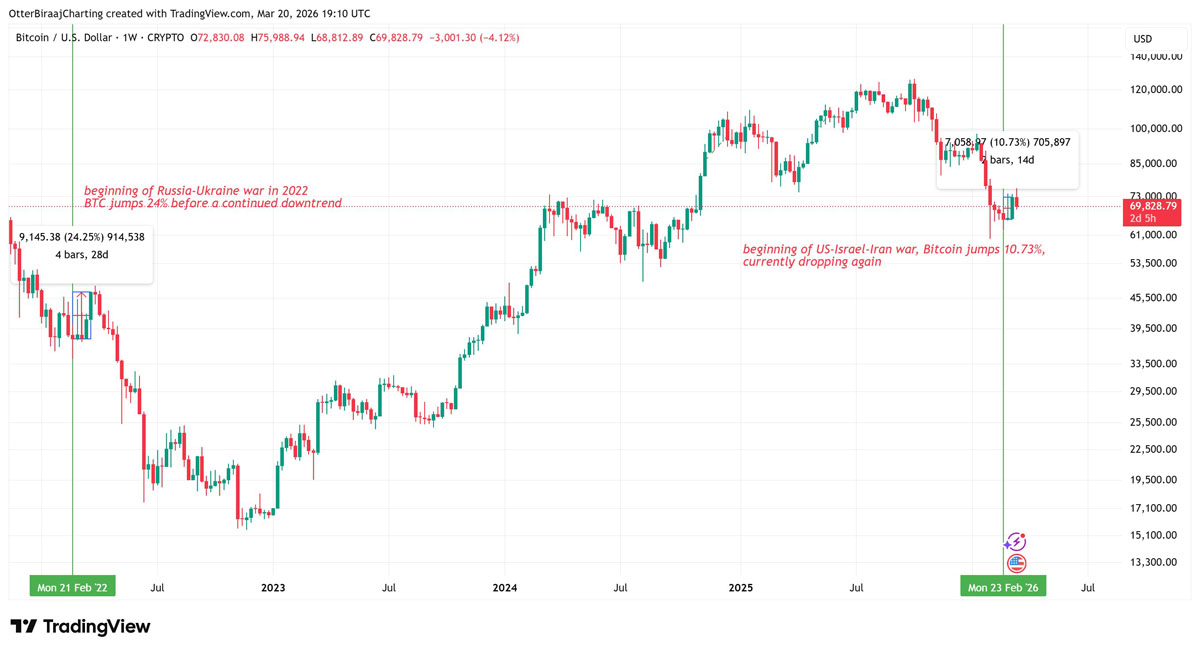The height and width of the screenshot is (653, 1200).
Task: Click the TradingView logo
Action: [80, 627]
